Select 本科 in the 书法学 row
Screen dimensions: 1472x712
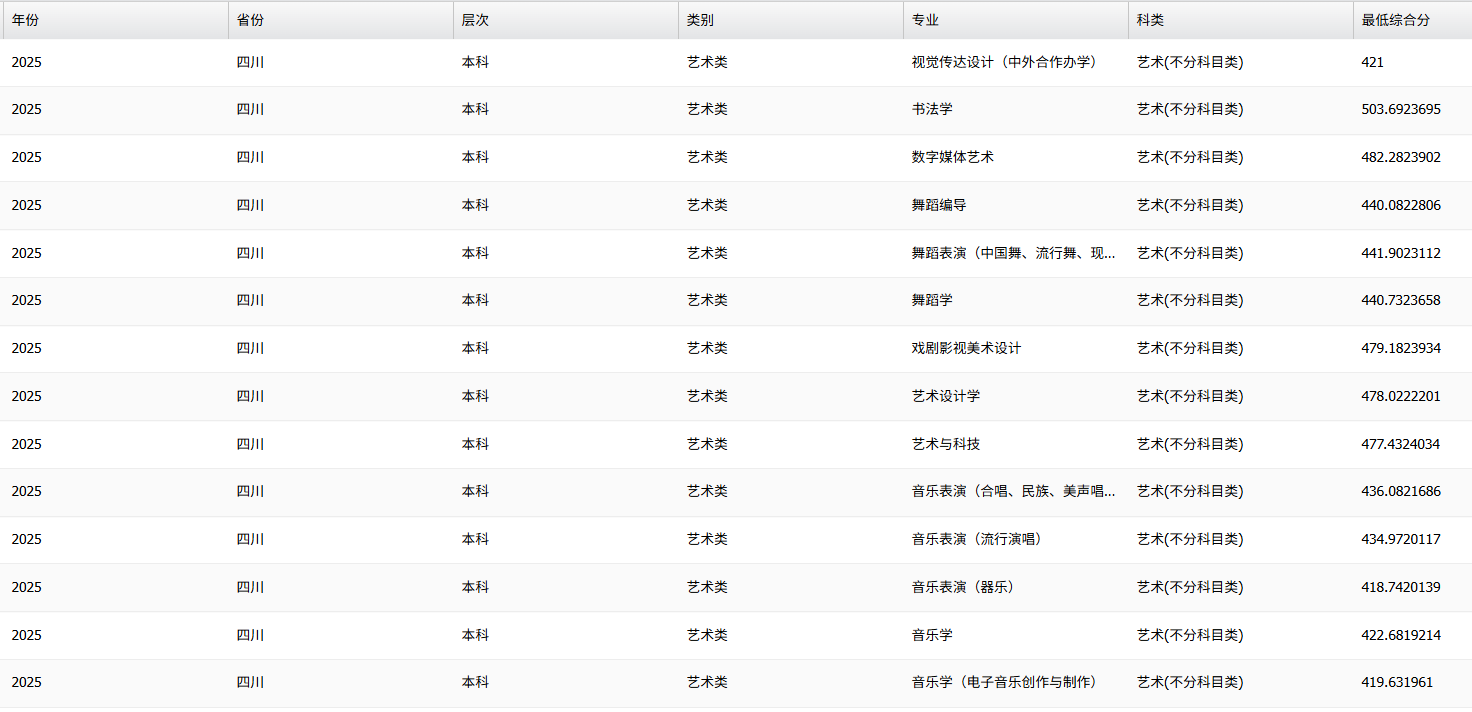(475, 110)
